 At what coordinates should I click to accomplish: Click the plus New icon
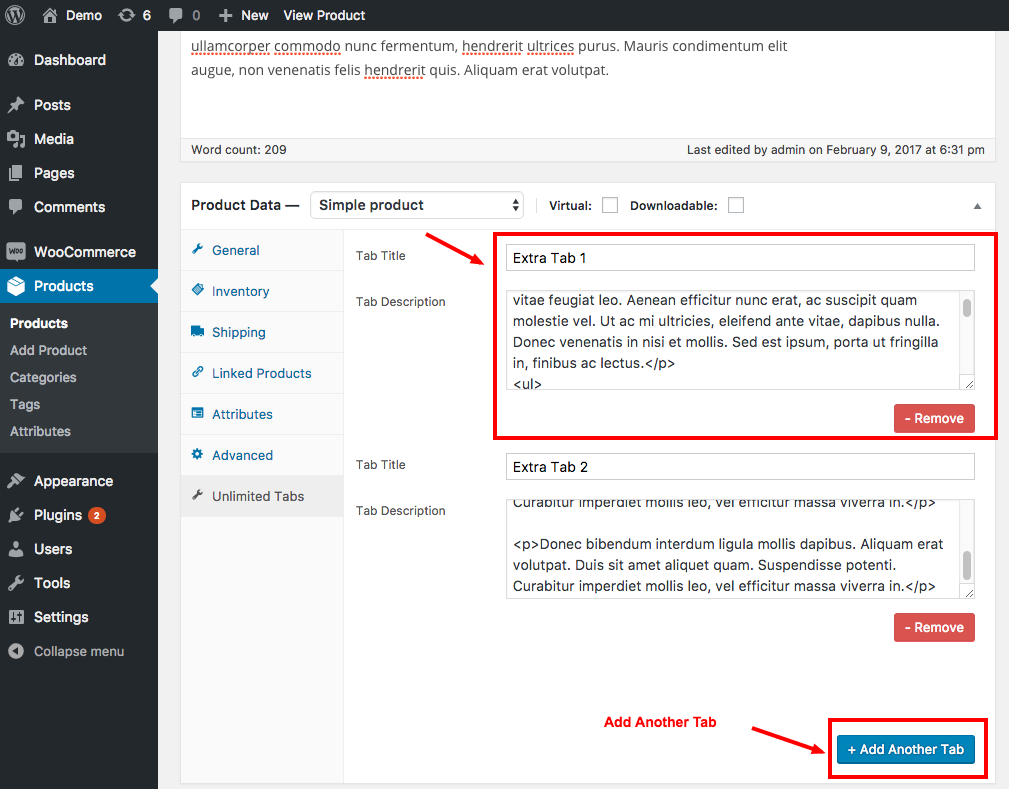coord(225,15)
